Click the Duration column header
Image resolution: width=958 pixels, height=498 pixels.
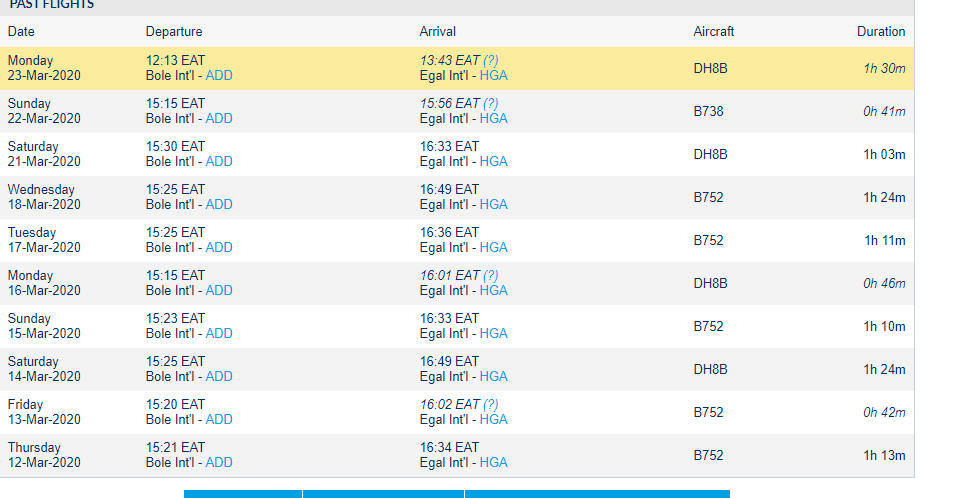tap(881, 32)
